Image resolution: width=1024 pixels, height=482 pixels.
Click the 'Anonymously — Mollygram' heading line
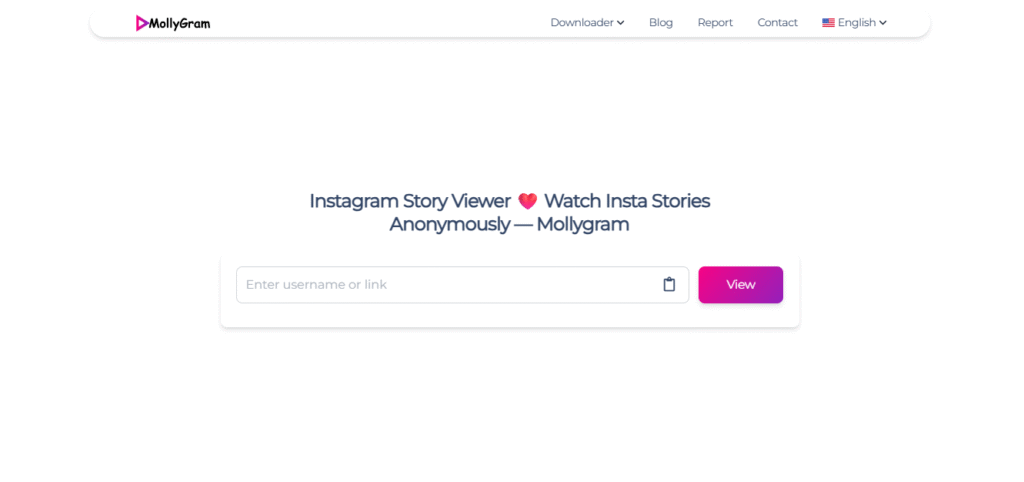(x=509, y=224)
